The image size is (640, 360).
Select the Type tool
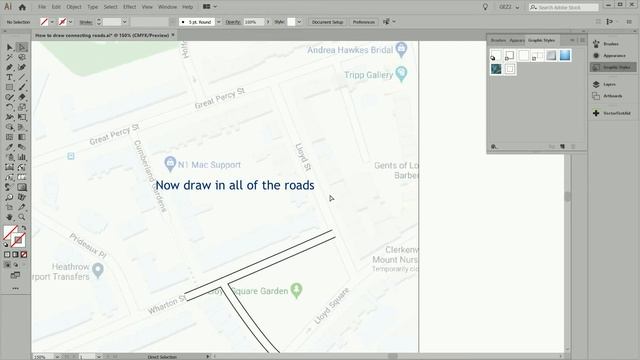point(9,78)
